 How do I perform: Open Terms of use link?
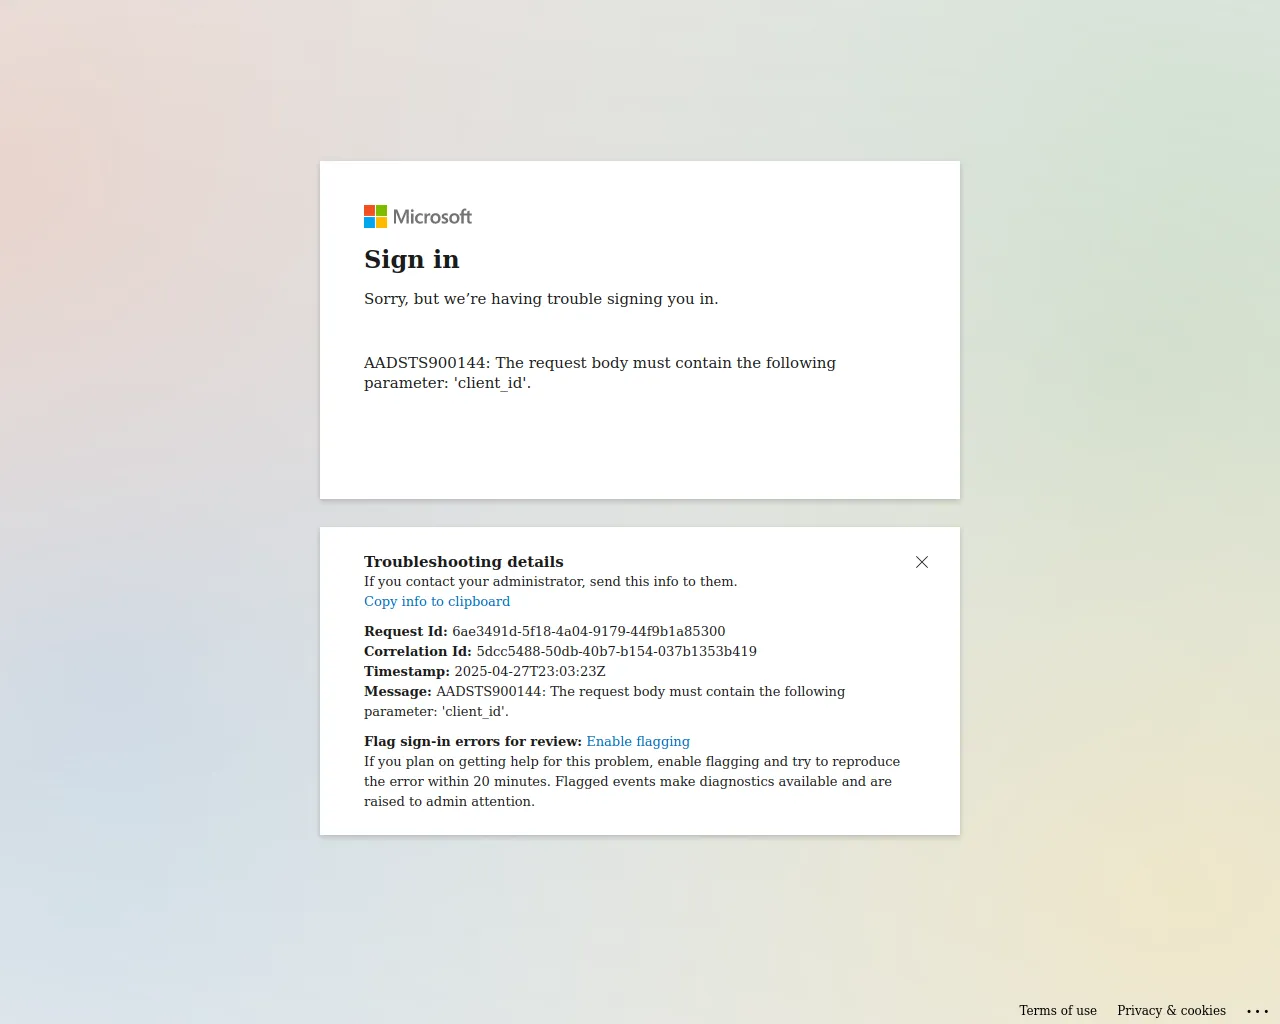click(1058, 1010)
